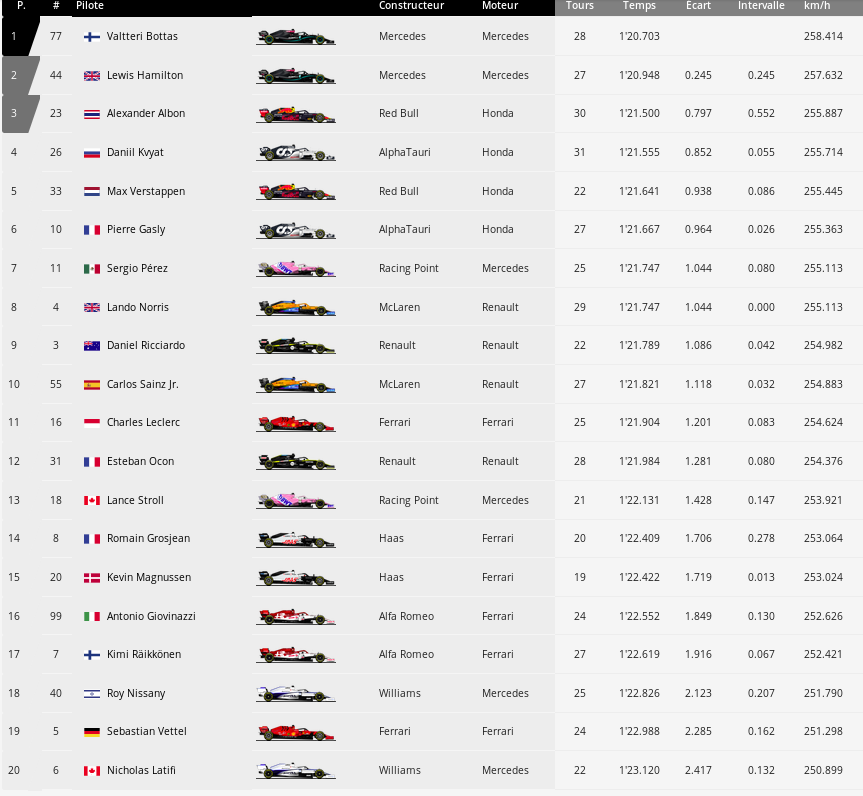Click the Mexican flag beside Sergio Pérez

click(91, 269)
